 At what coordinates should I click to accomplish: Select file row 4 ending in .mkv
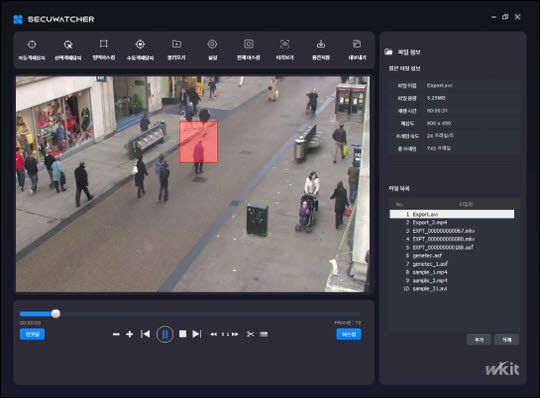452,239
